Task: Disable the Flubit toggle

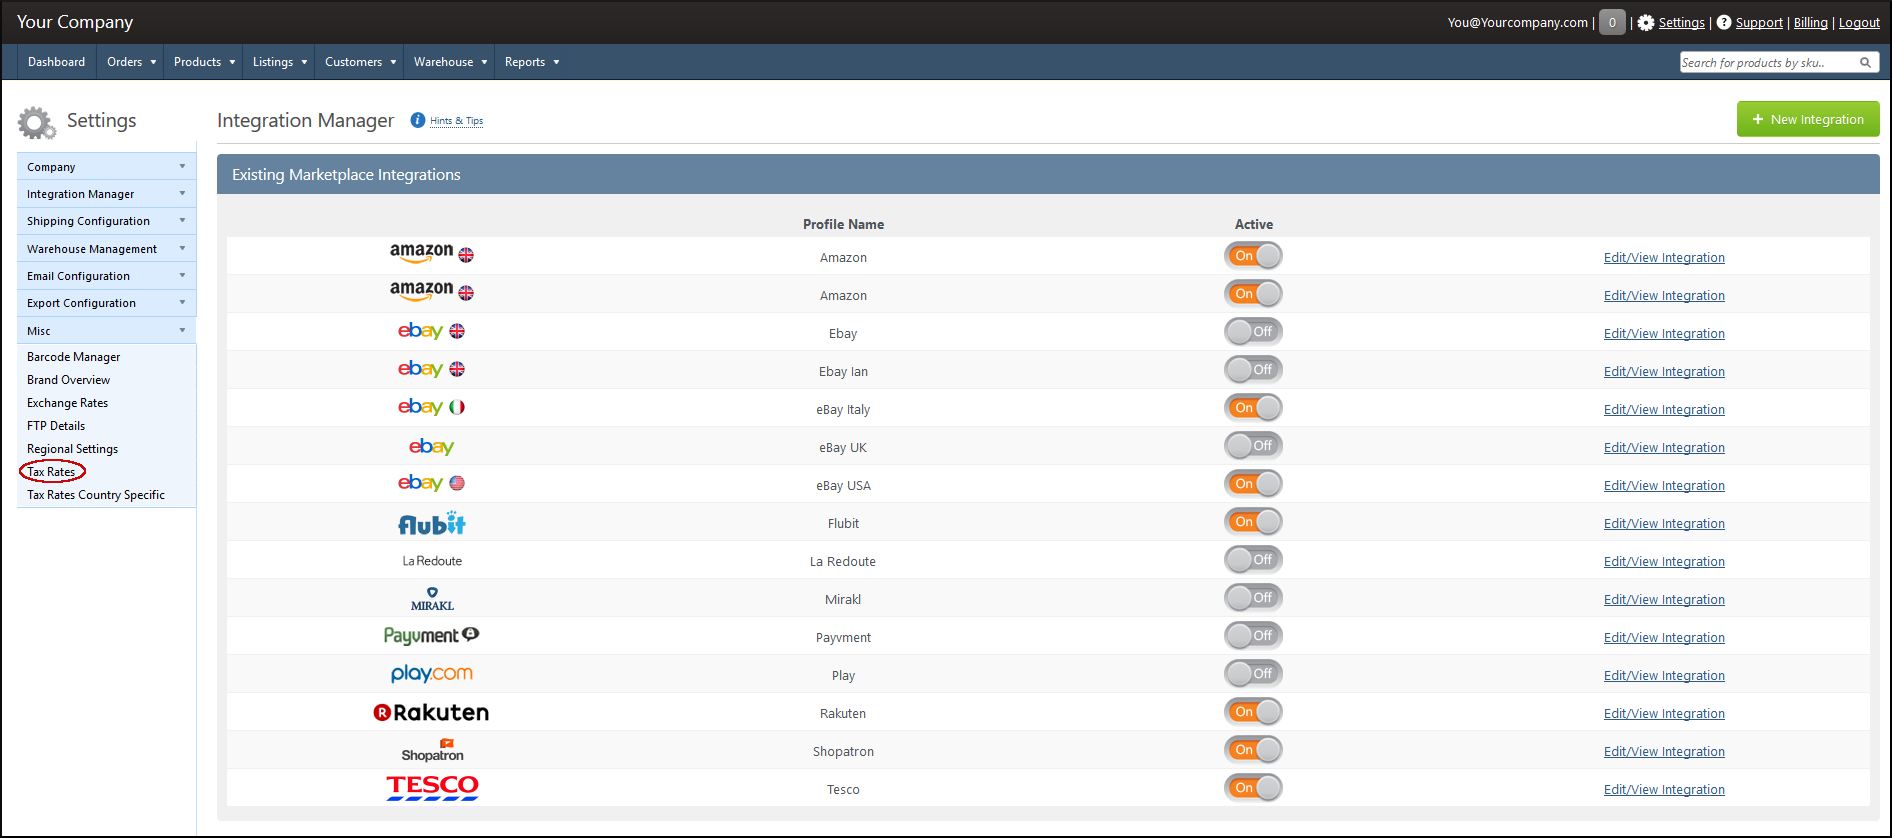Action: pos(1253,522)
